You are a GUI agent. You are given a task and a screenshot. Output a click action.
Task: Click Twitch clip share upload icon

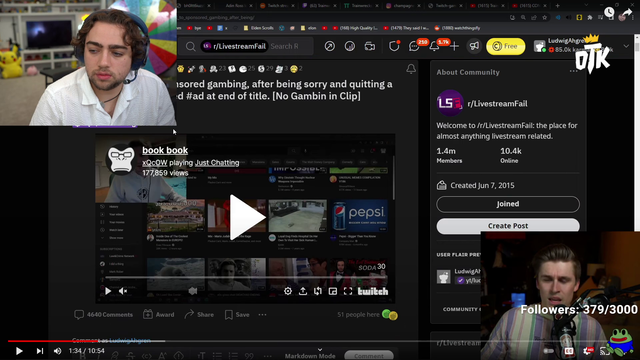tap(303, 291)
